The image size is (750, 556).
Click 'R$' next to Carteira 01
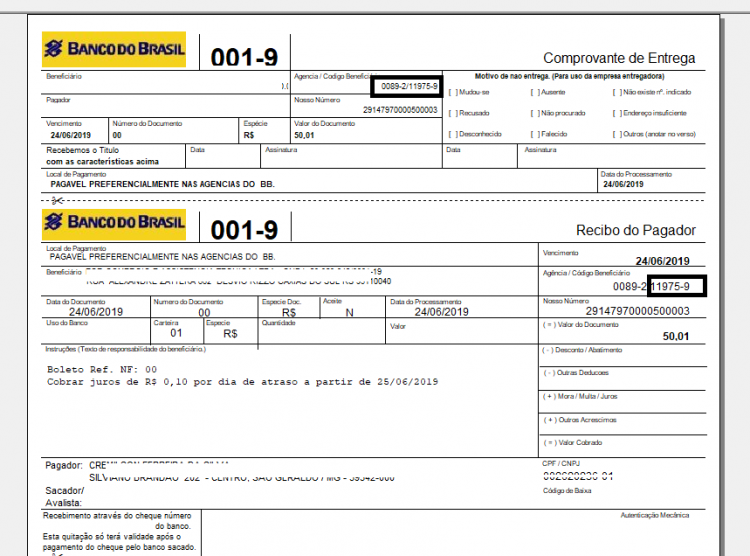[x=231, y=334]
